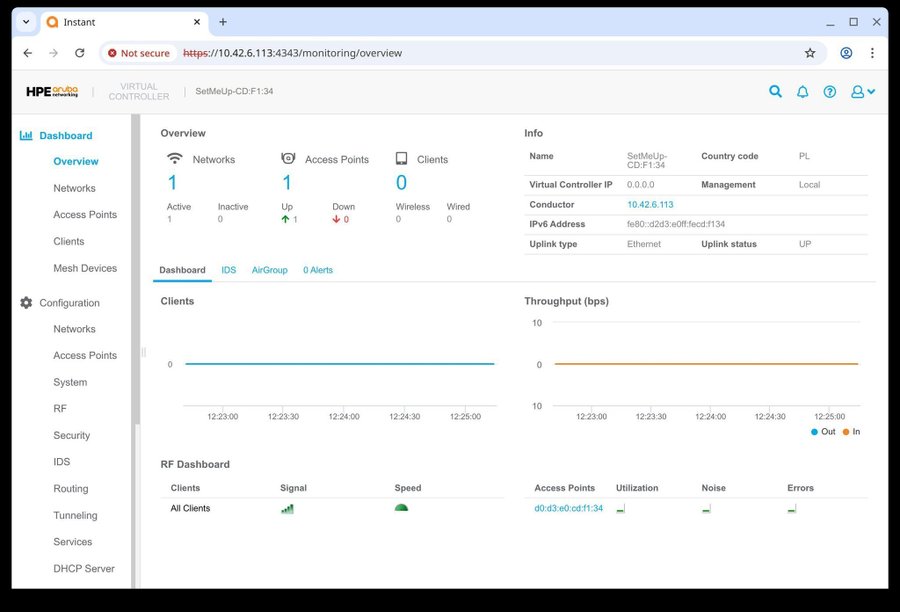Open the 0 Alerts tab
Viewport: 900px width, 612px height.
point(318,270)
